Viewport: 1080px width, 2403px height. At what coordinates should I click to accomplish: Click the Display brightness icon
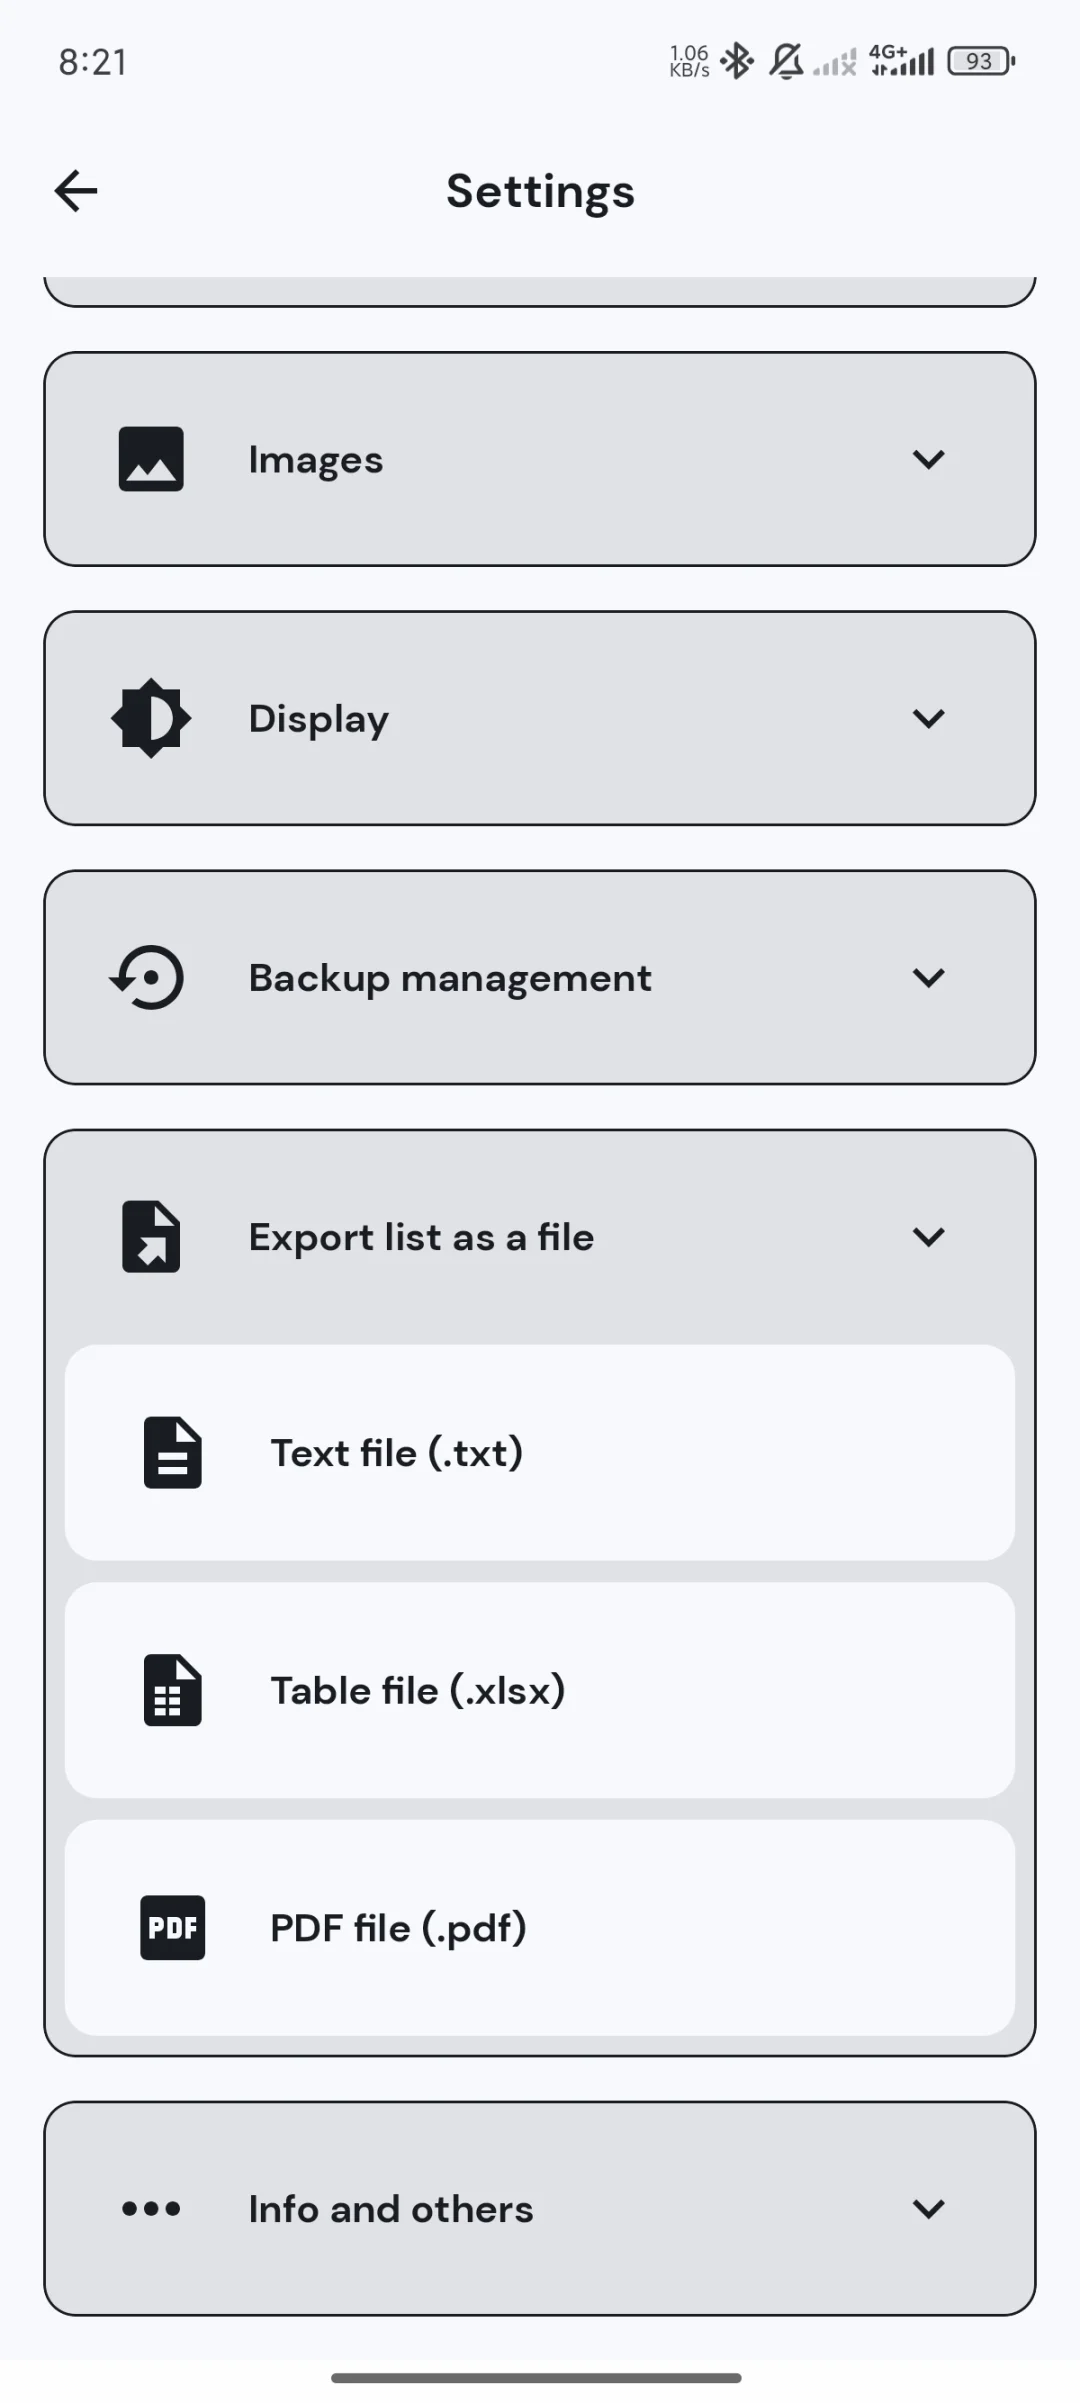[x=151, y=718]
